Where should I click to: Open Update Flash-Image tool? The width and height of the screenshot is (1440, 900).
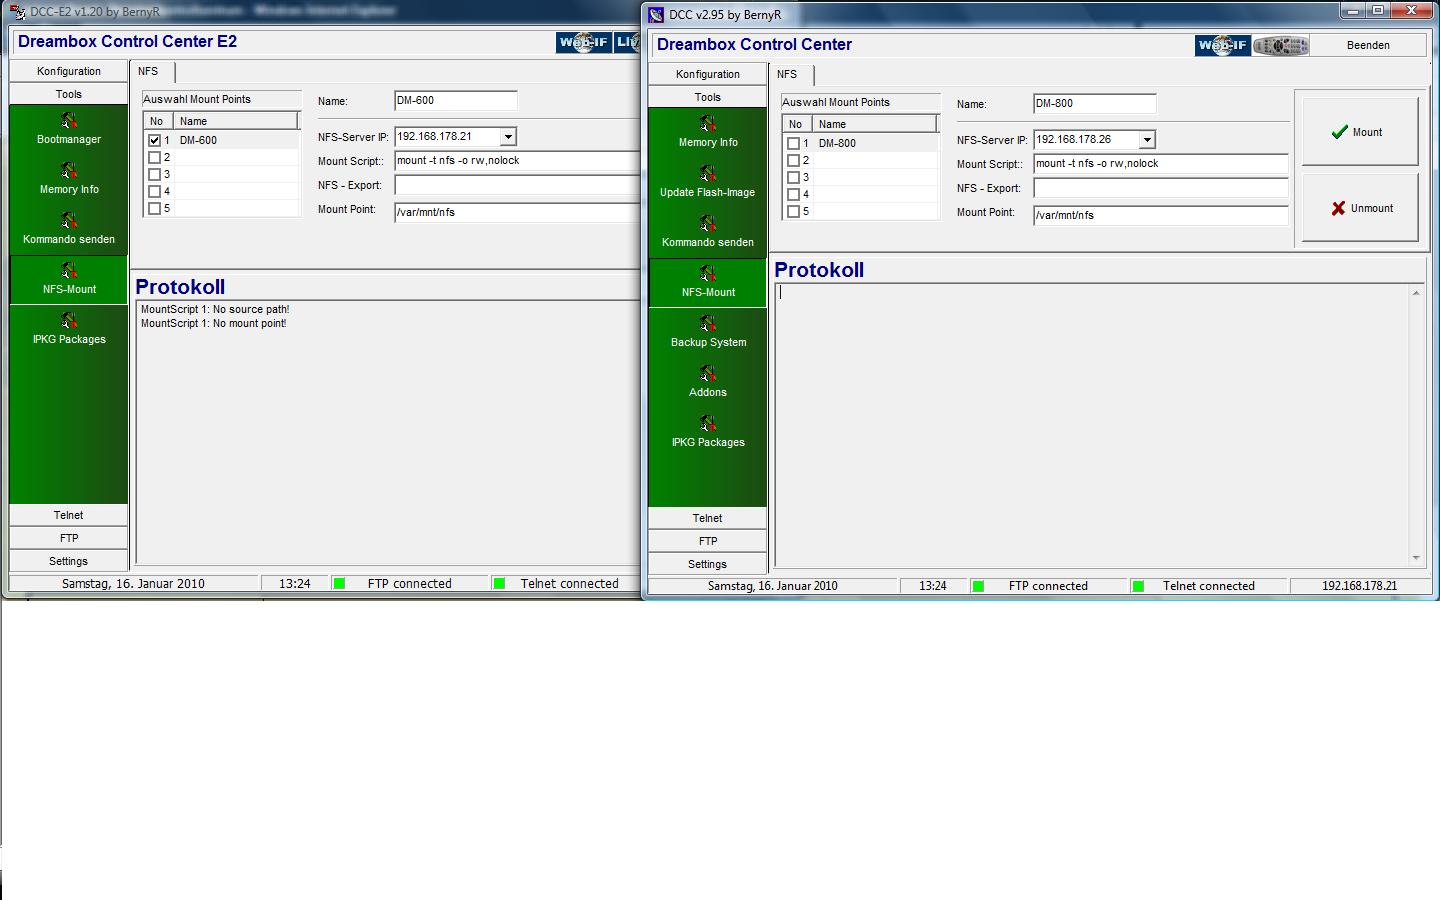707,182
